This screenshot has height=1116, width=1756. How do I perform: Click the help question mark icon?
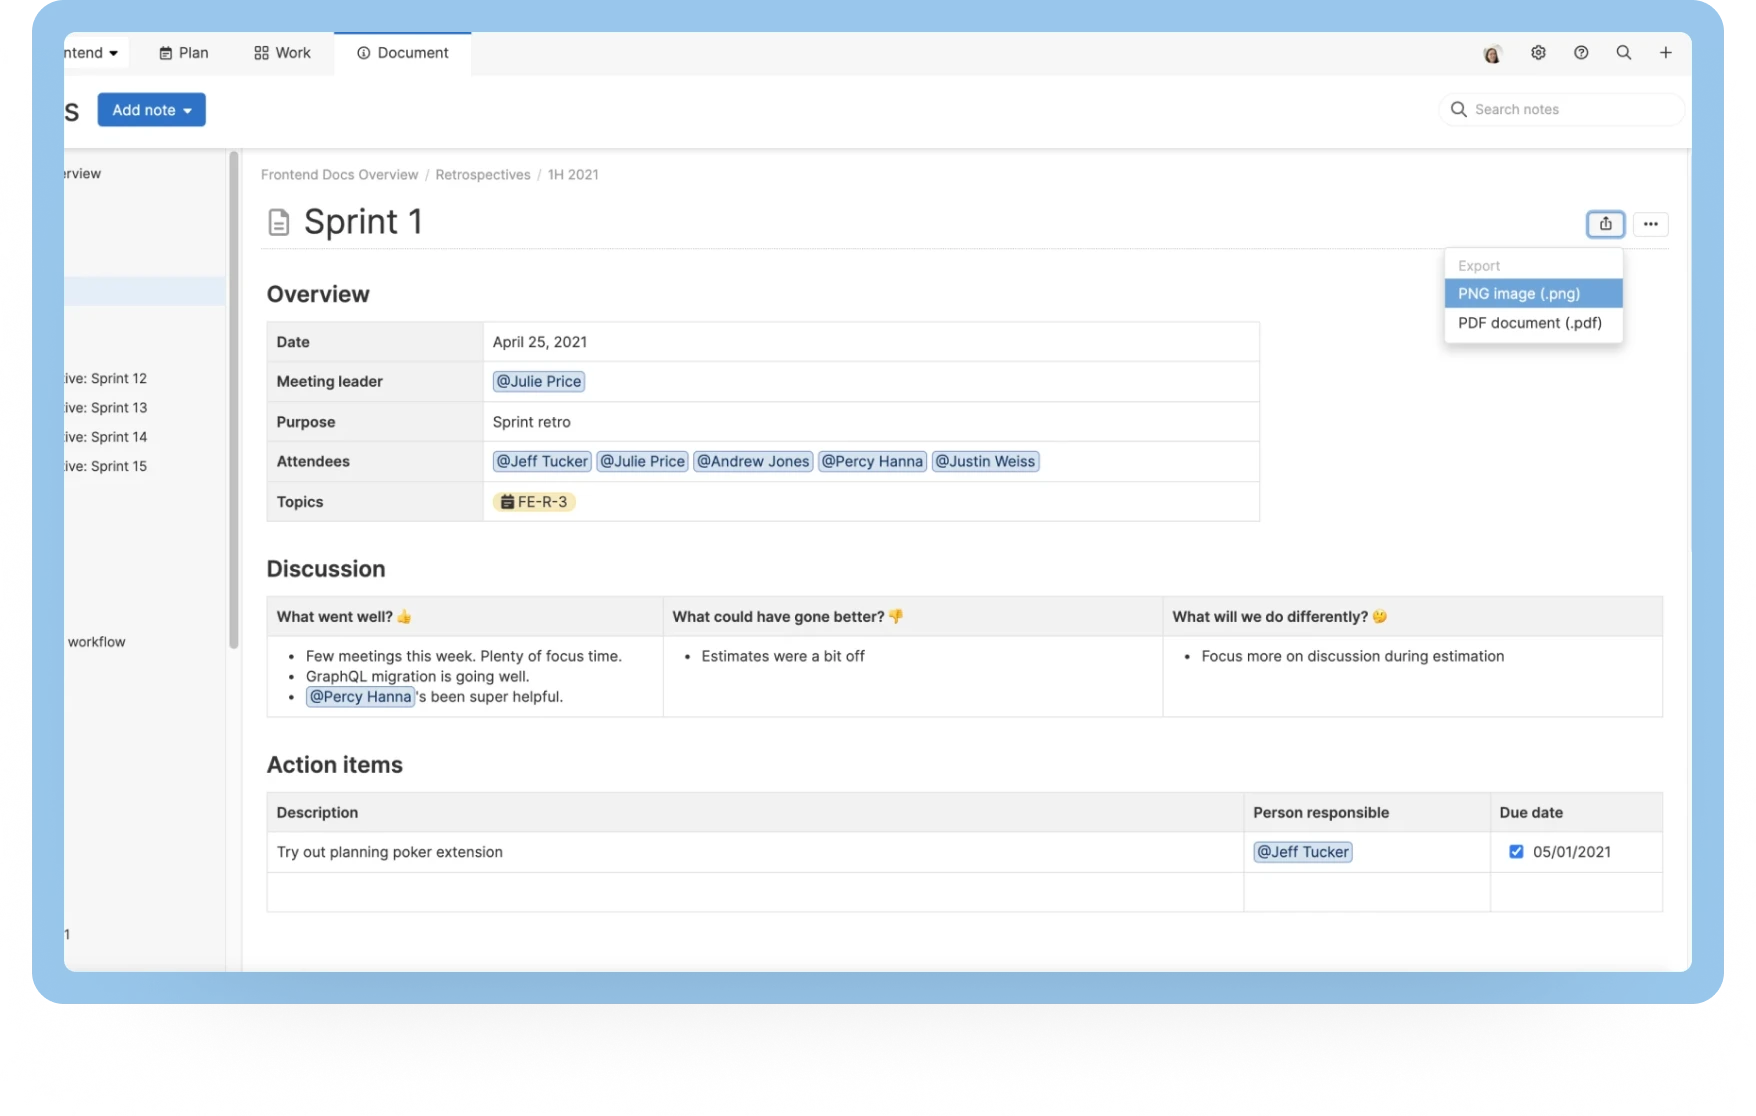[1581, 52]
